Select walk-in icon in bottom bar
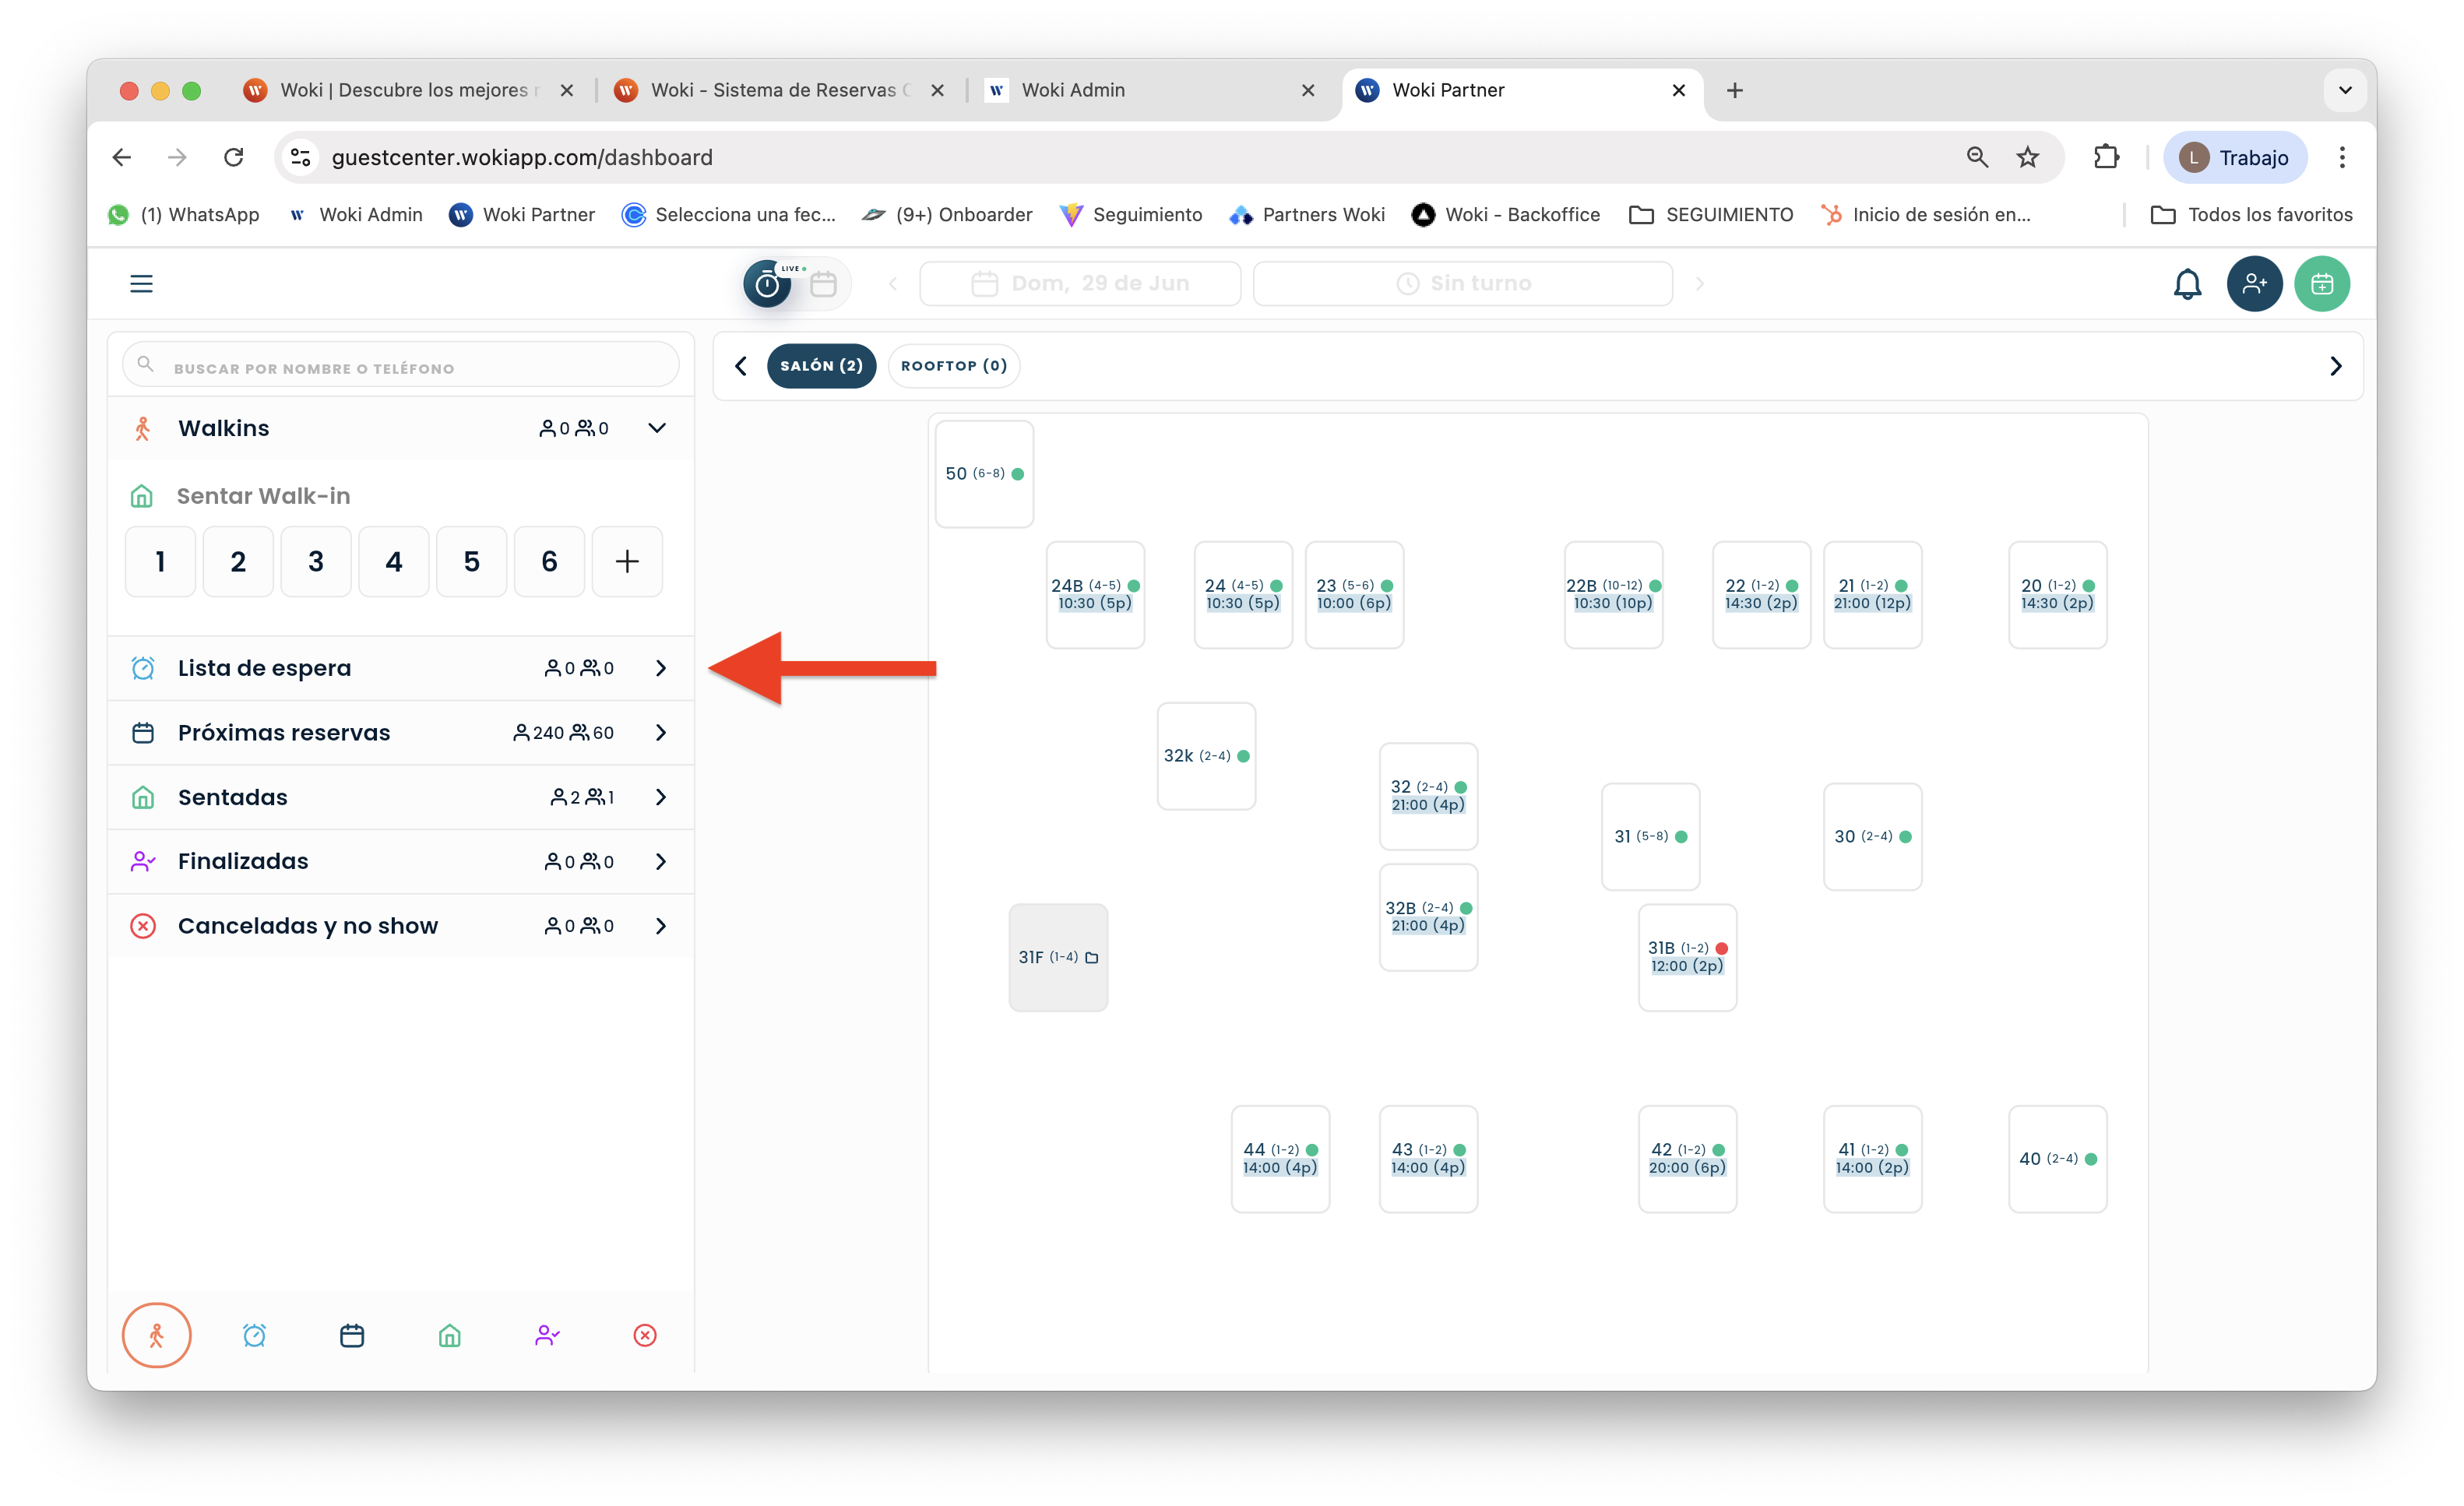The height and width of the screenshot is (1506, 2464). click(157, 1335)
